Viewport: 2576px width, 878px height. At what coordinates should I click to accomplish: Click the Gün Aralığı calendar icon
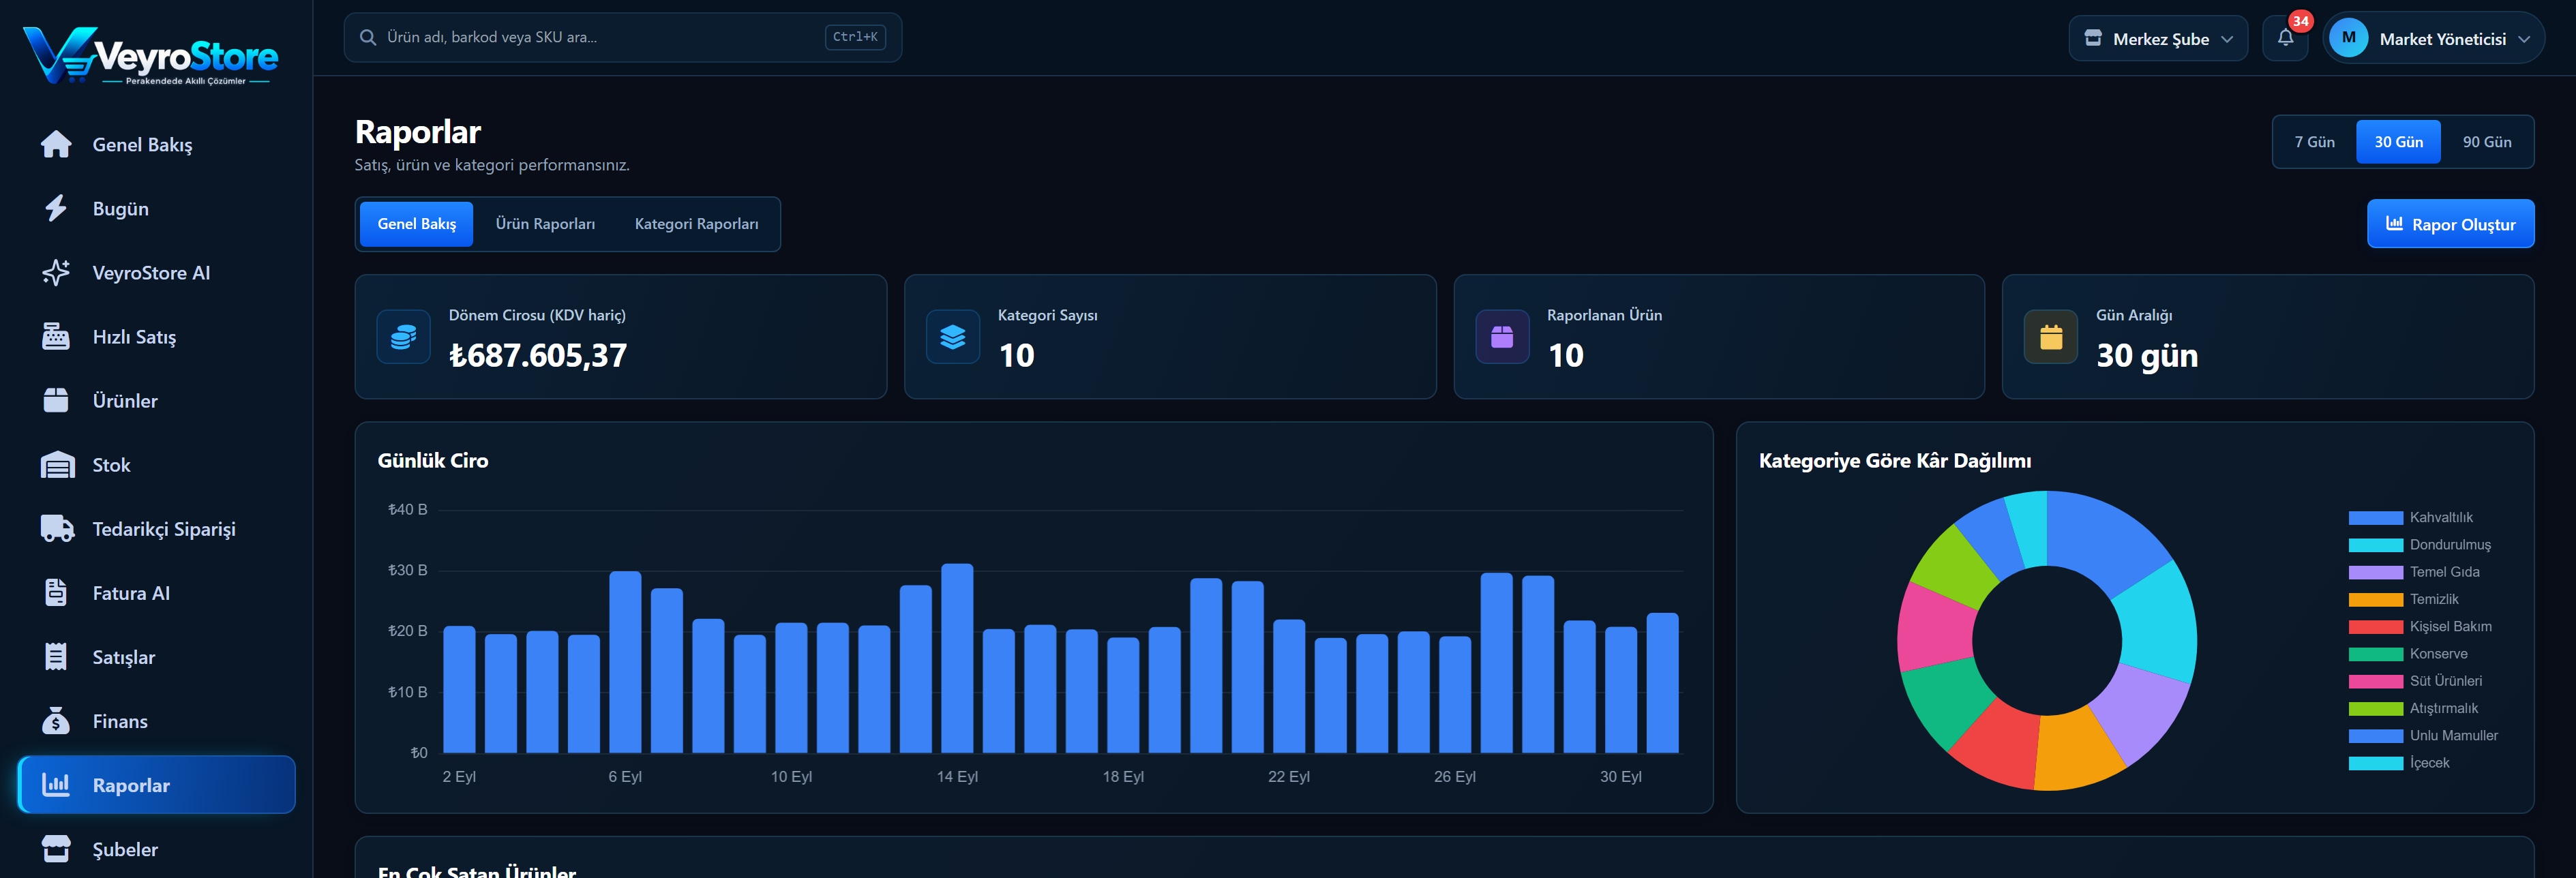[x=2051, y=337]
